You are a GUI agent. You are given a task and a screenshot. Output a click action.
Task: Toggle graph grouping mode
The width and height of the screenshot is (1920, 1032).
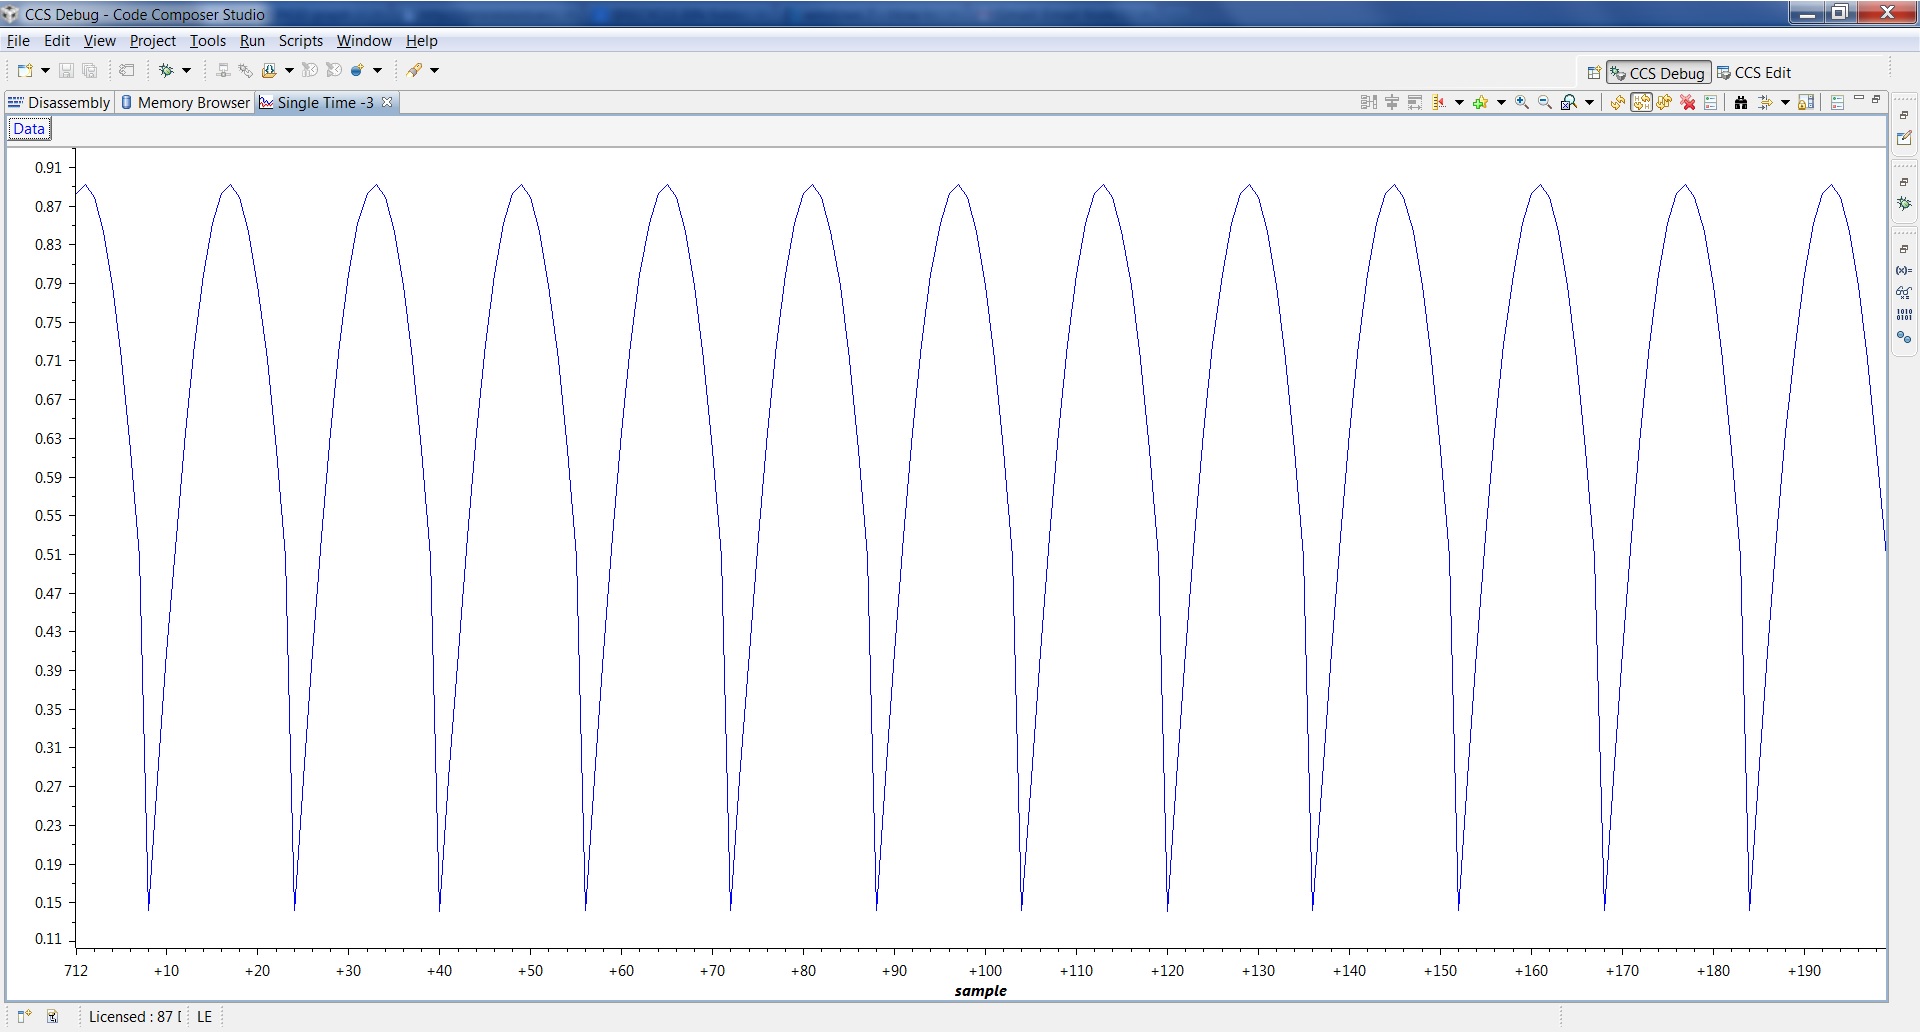pos(1367,102)
